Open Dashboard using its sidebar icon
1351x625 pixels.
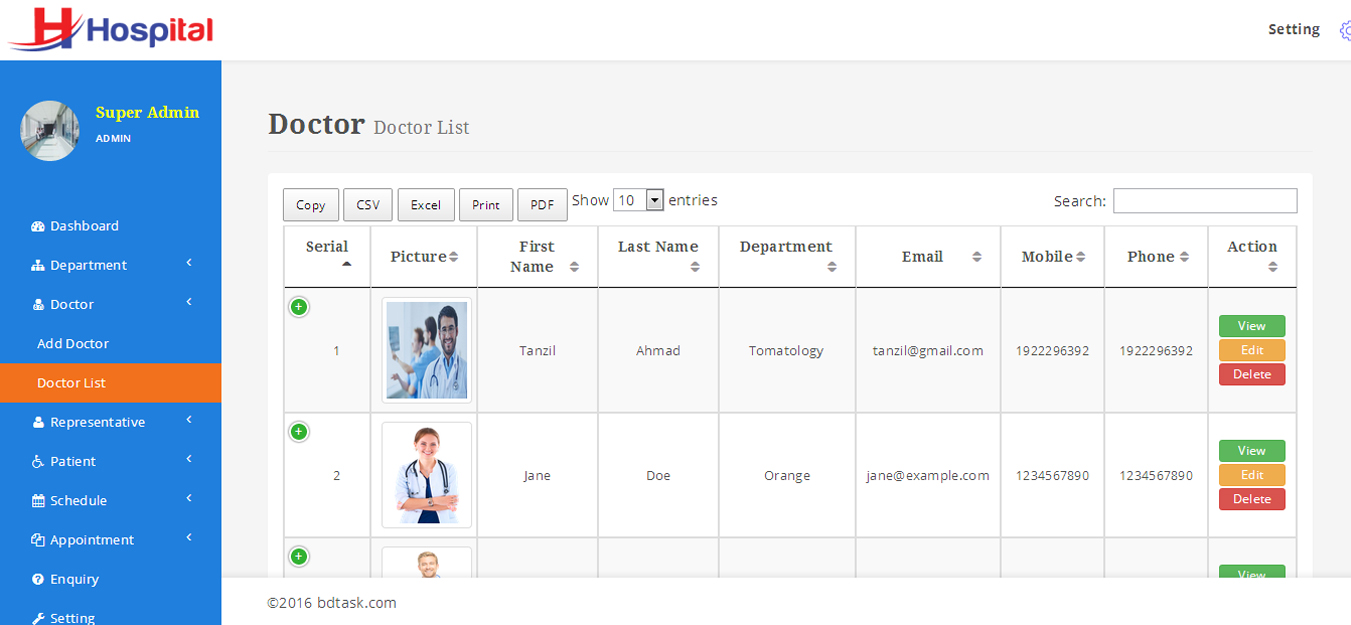(x=37, y=225)
